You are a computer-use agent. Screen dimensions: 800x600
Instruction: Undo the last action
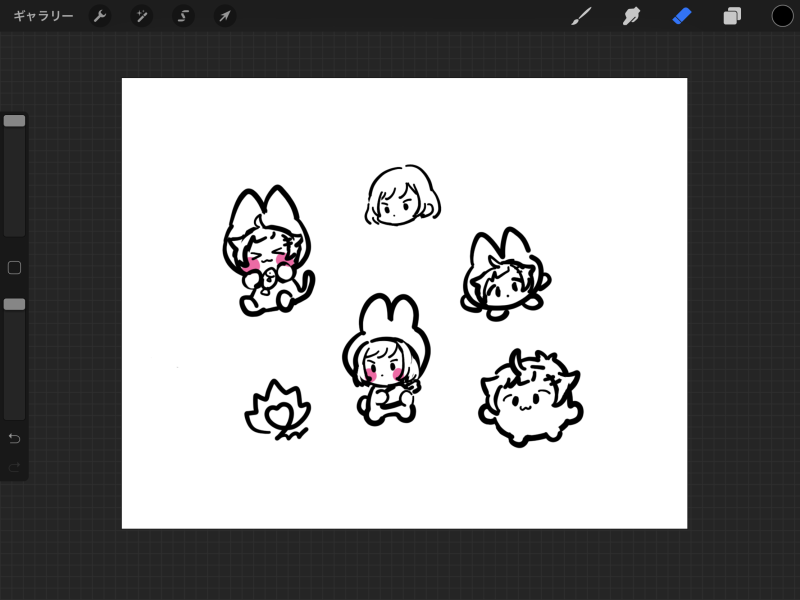tap(14, 438)
